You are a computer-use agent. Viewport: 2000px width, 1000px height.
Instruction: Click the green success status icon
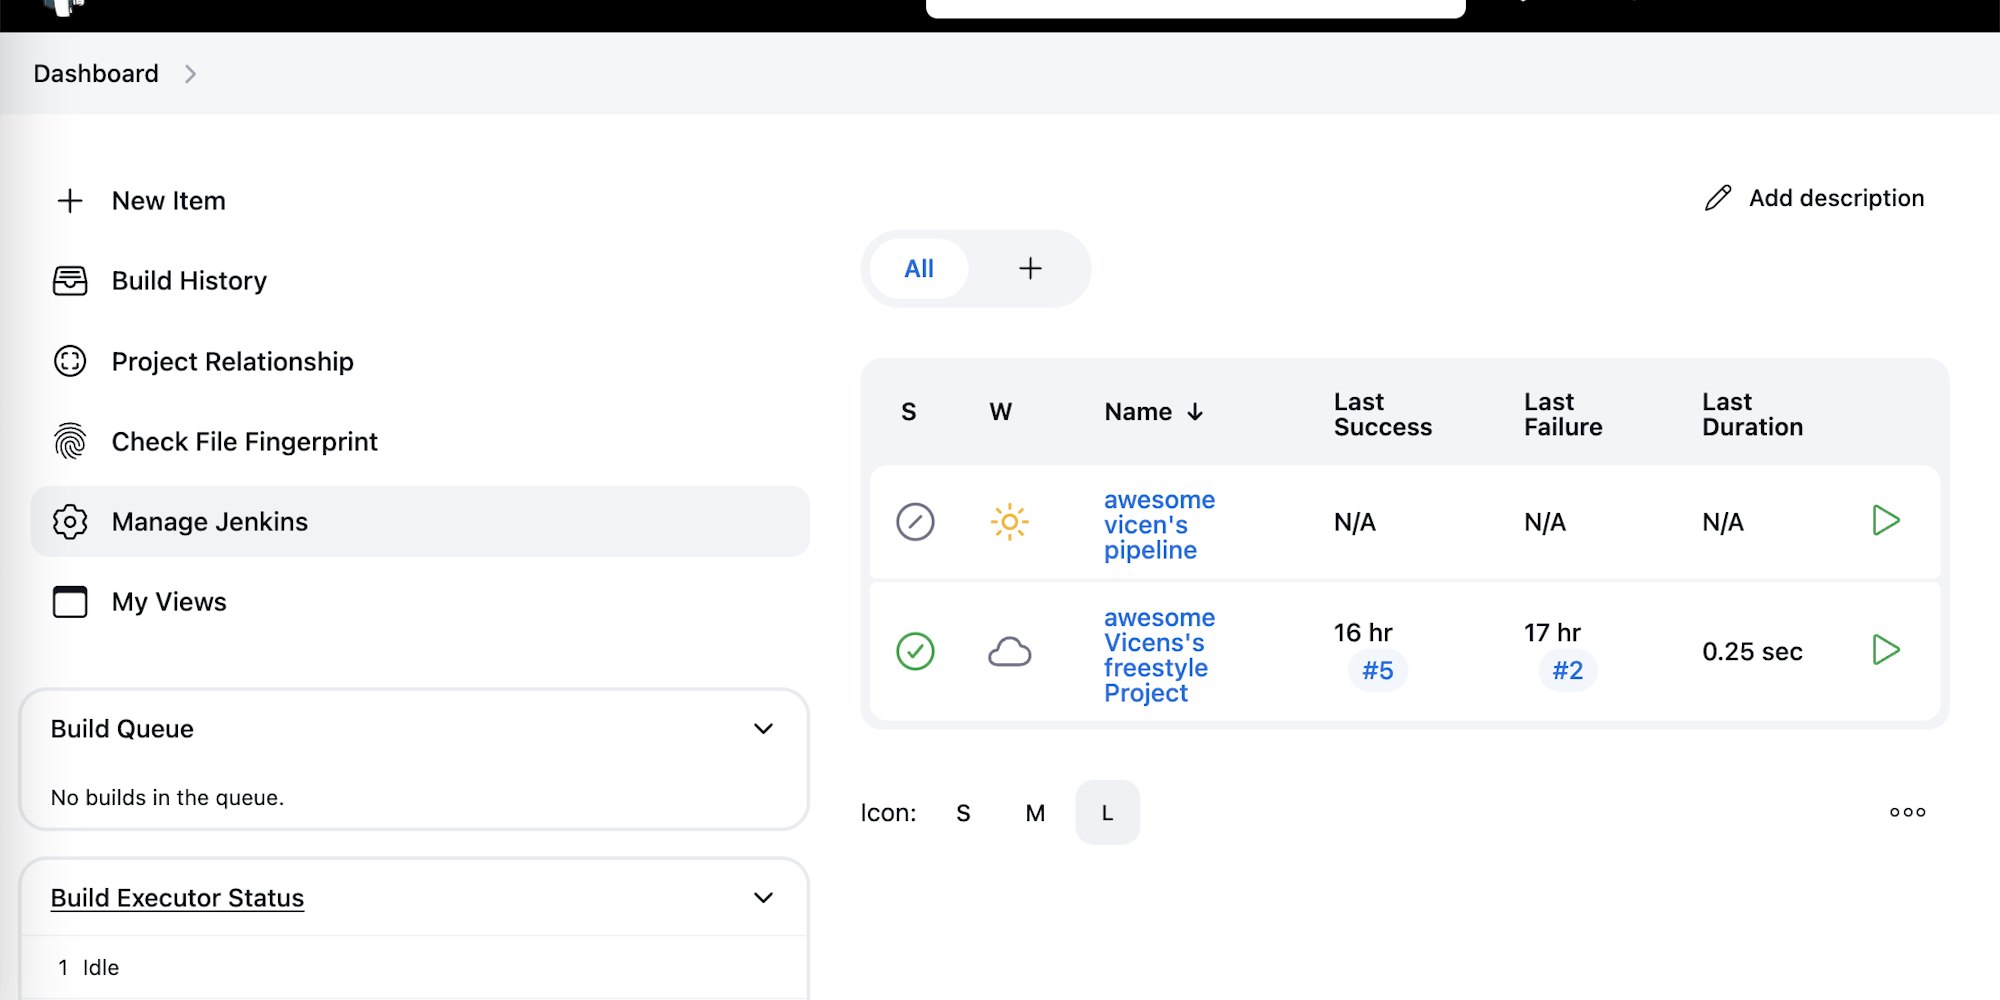pyautogui.click(x=915, y=652)
